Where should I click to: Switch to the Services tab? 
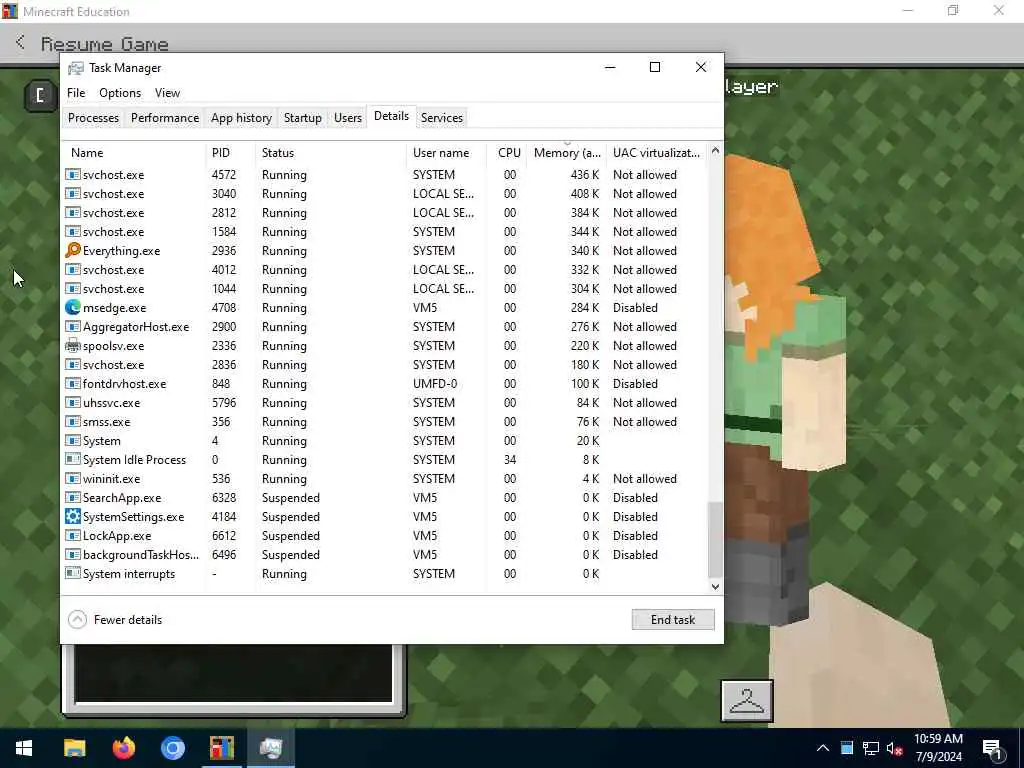pos(441,118)
